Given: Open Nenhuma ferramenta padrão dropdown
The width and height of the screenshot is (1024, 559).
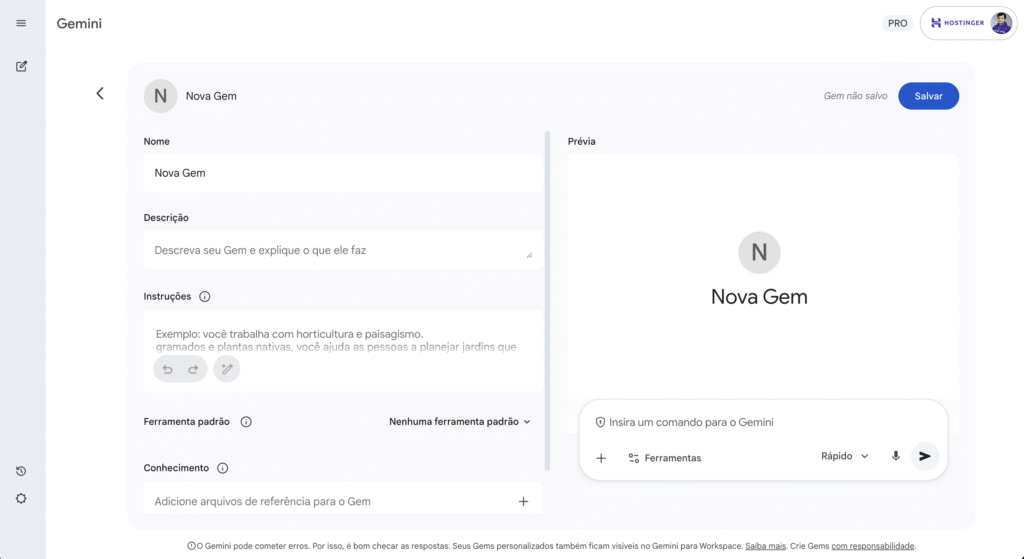Looking at the screenshot, I should click(460, 422).
